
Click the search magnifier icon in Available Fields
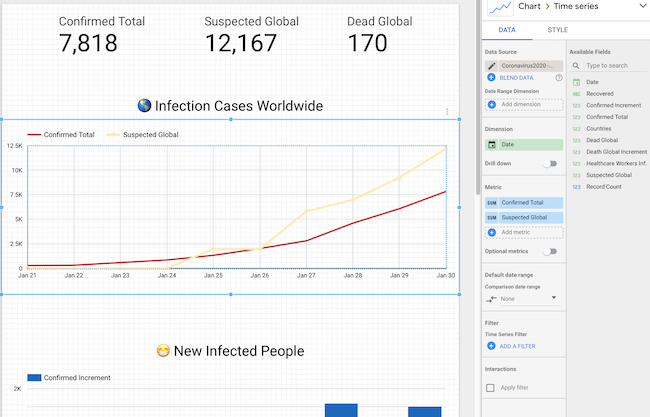[x=576, y=66]
